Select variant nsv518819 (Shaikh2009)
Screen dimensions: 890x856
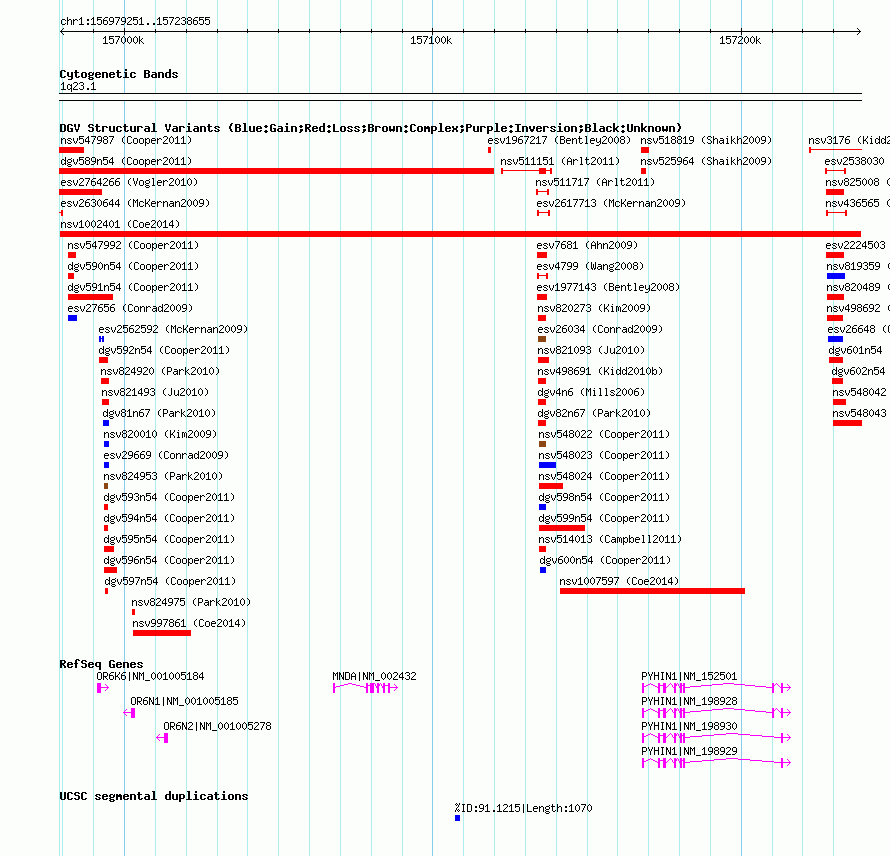[706, 140]
